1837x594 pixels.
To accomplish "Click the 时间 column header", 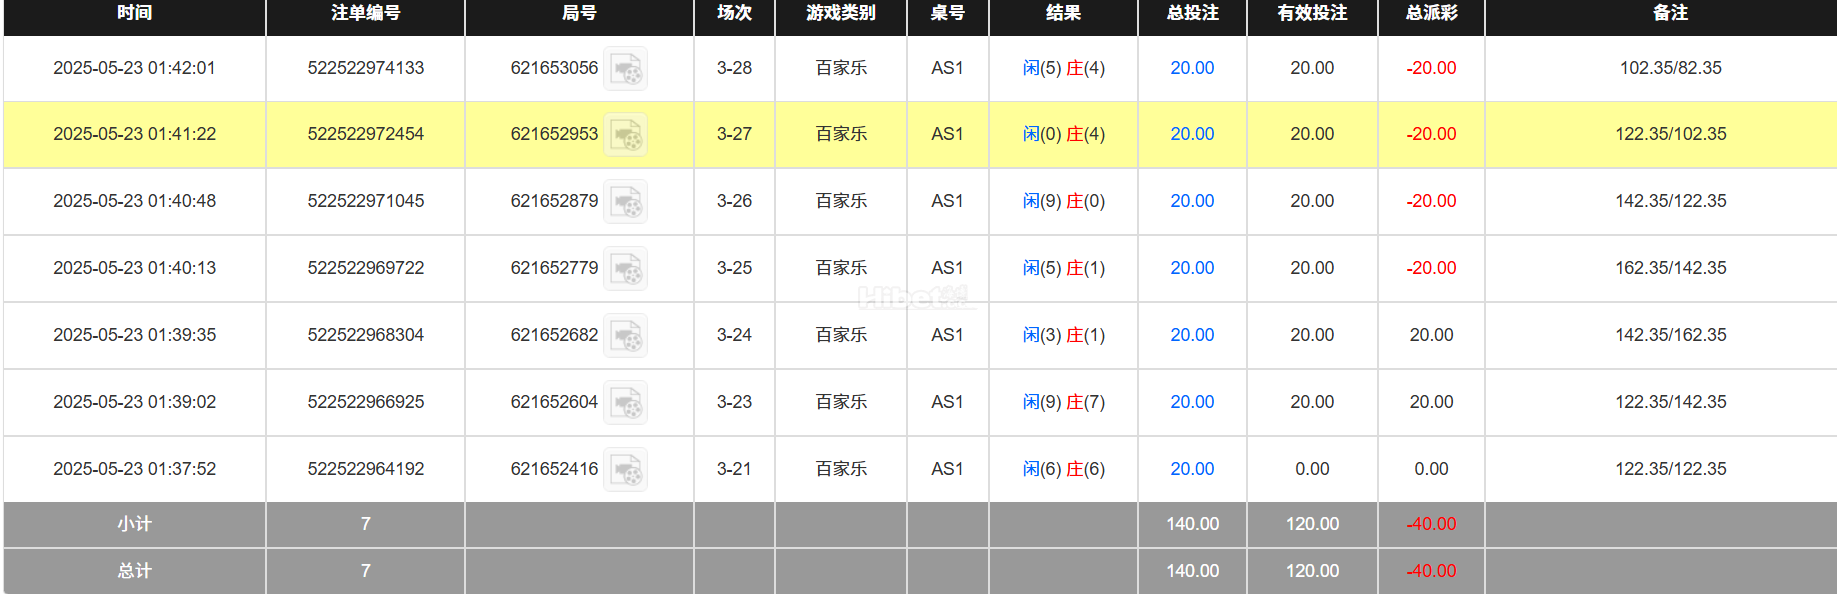I will click(x=134, y=13).
